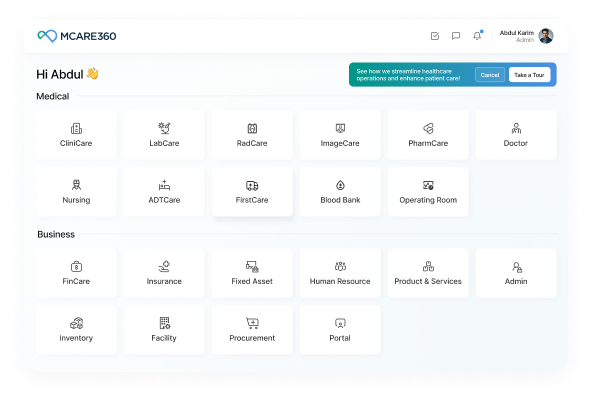Dismiss the tour banner with Cancel

490,75
